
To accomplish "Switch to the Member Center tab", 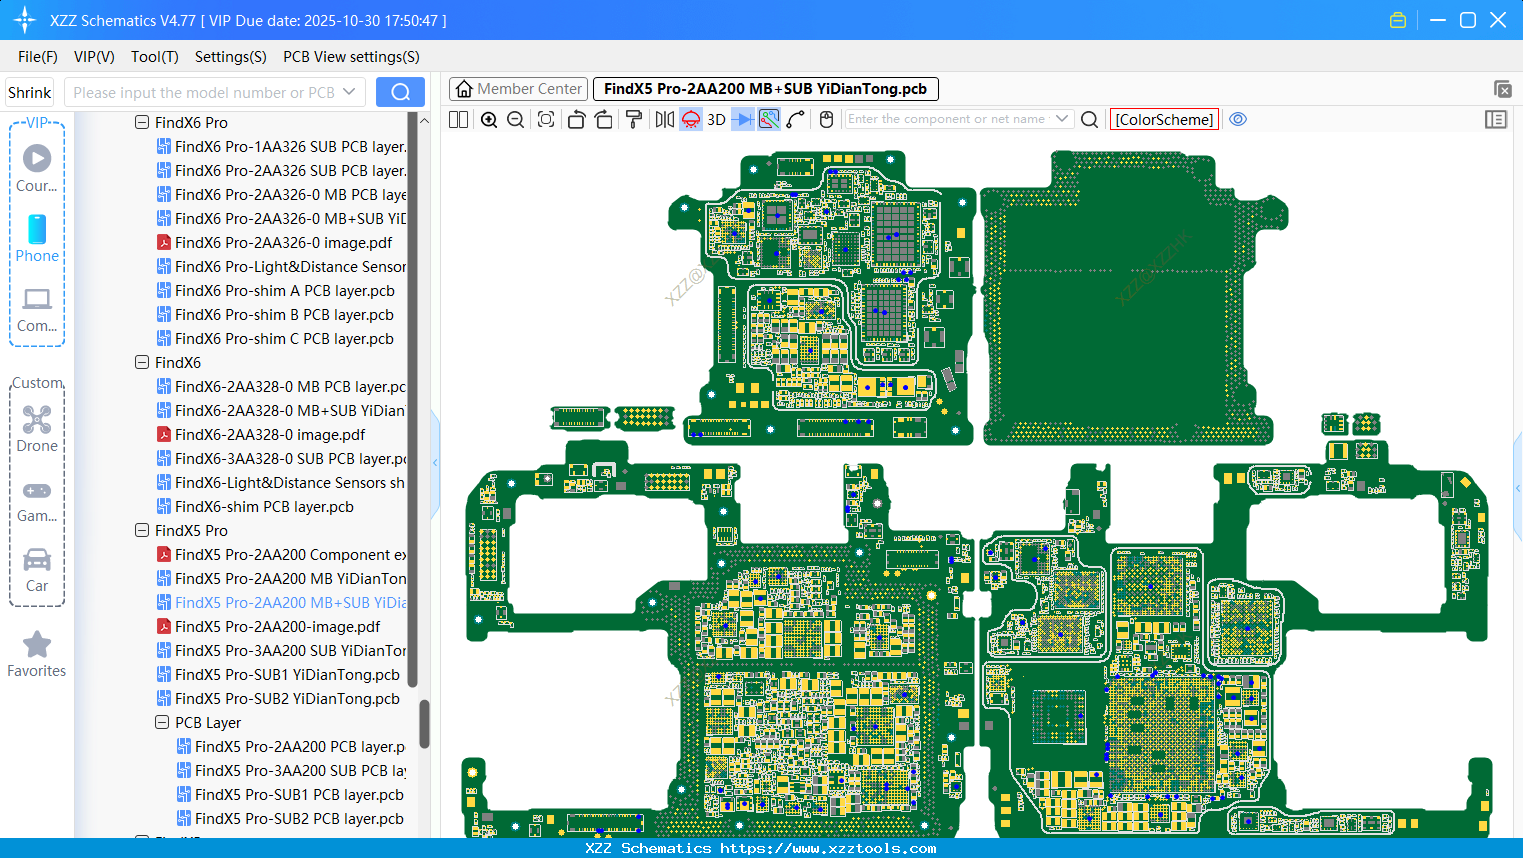I will click(519, 89).
